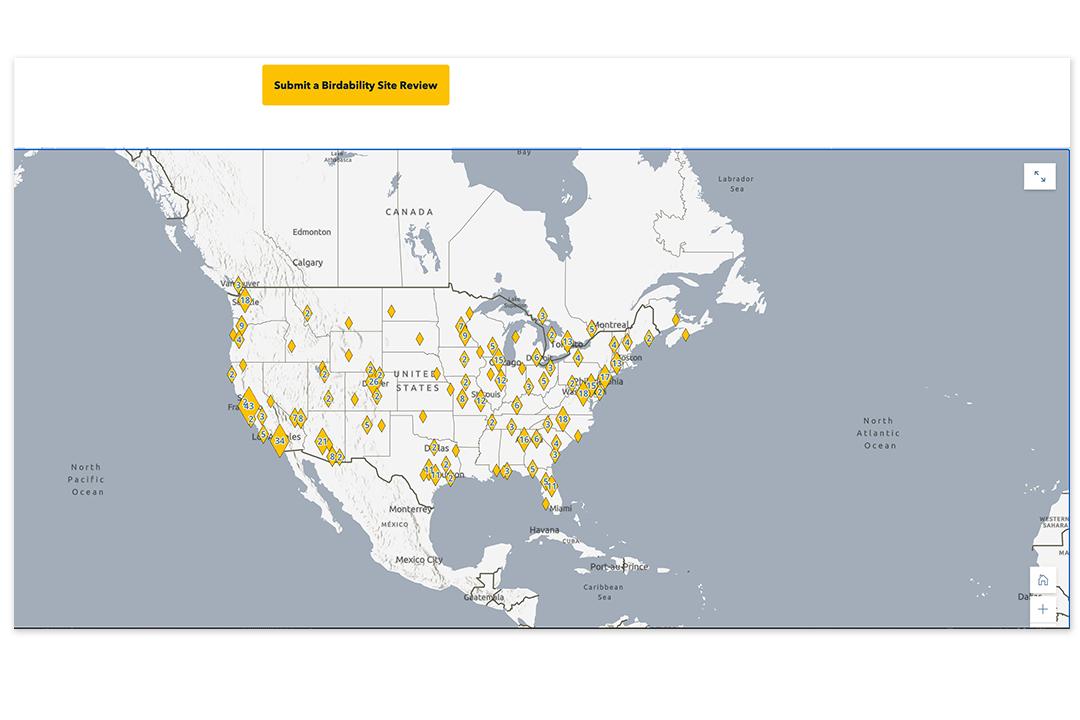
Task: Click the 26 cluster marker near Denver
Action: [x=374, y=381]
